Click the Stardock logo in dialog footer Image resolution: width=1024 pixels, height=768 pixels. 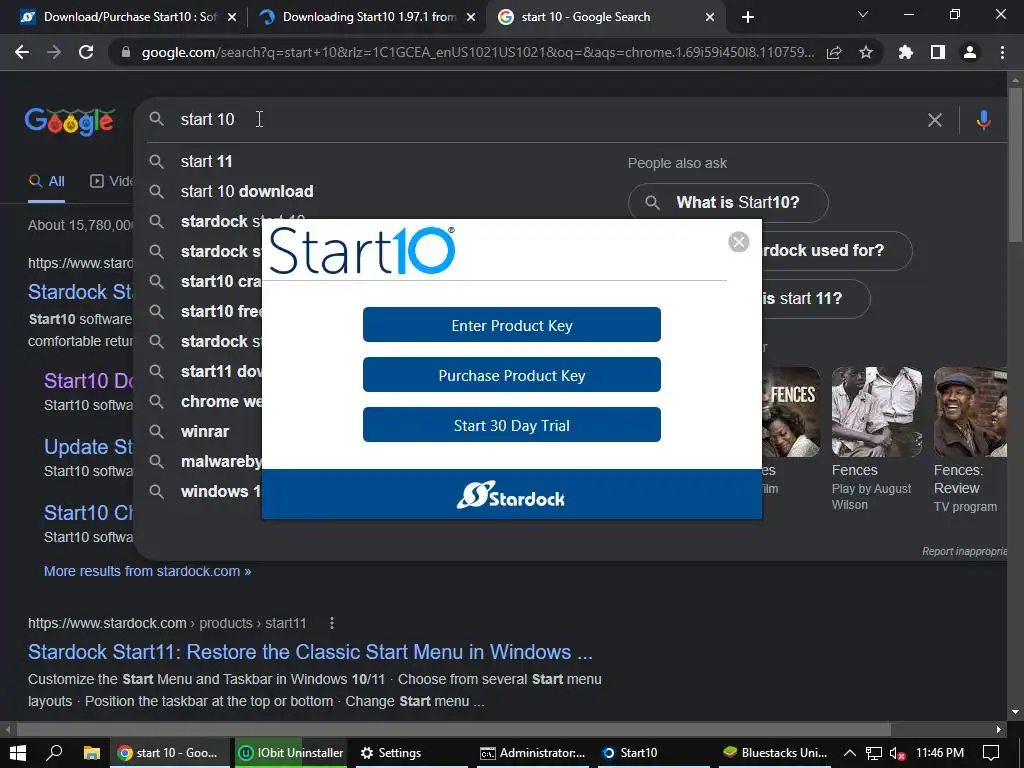[511, 495]
